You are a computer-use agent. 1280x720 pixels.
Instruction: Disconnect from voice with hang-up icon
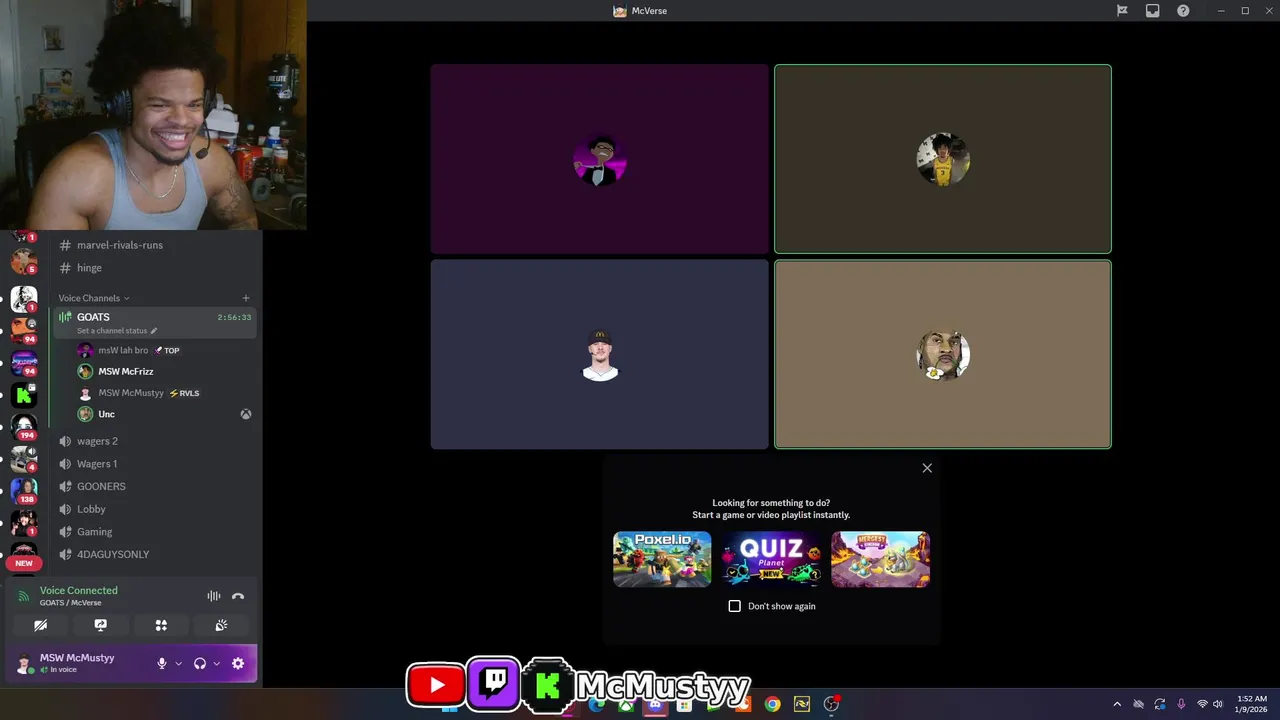coord(238,596)
